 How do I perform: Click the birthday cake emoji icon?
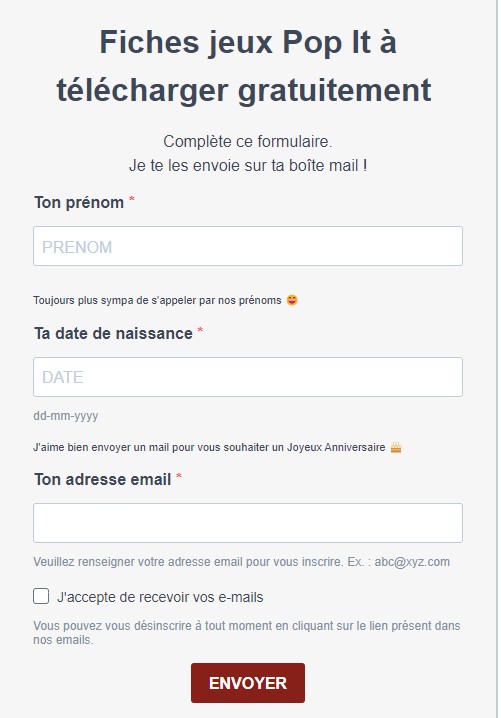pyautogui.click(x=396, y=447)
